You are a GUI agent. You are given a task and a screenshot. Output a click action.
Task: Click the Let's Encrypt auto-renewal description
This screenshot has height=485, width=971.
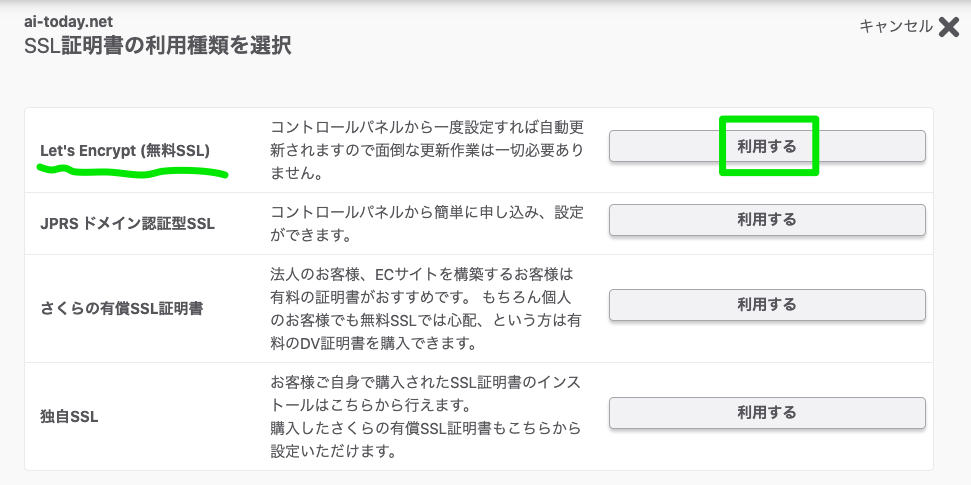tap(427, 151)
